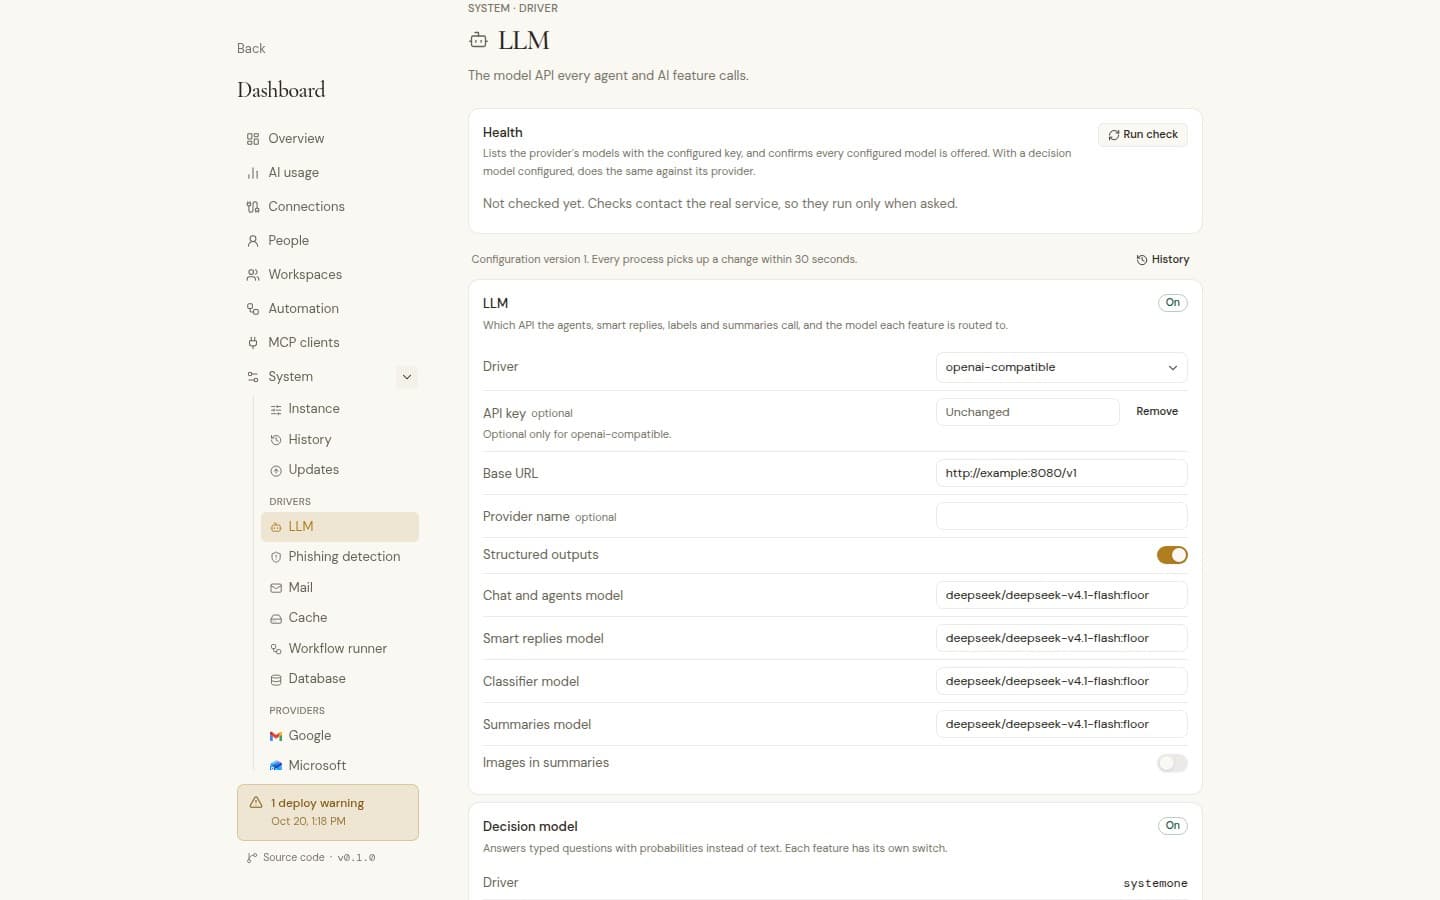
Task: Turn off Structured outputs switch
Action: (1172, 555)
